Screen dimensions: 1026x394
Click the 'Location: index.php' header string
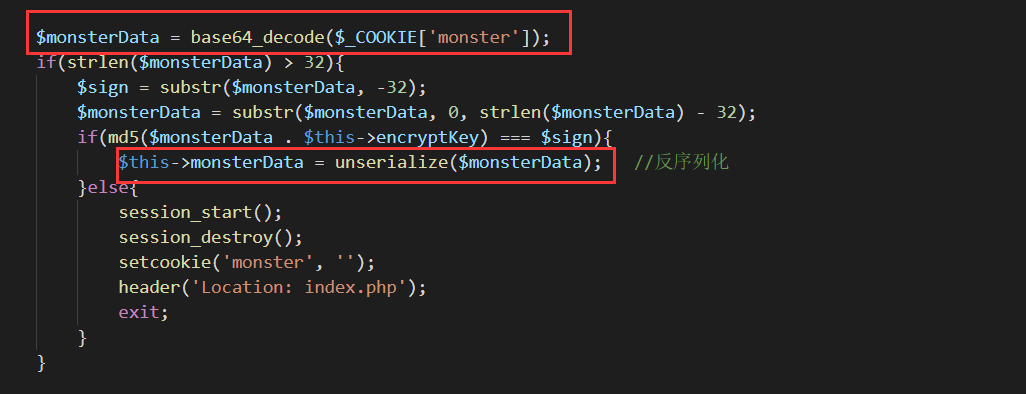(304, 287)
